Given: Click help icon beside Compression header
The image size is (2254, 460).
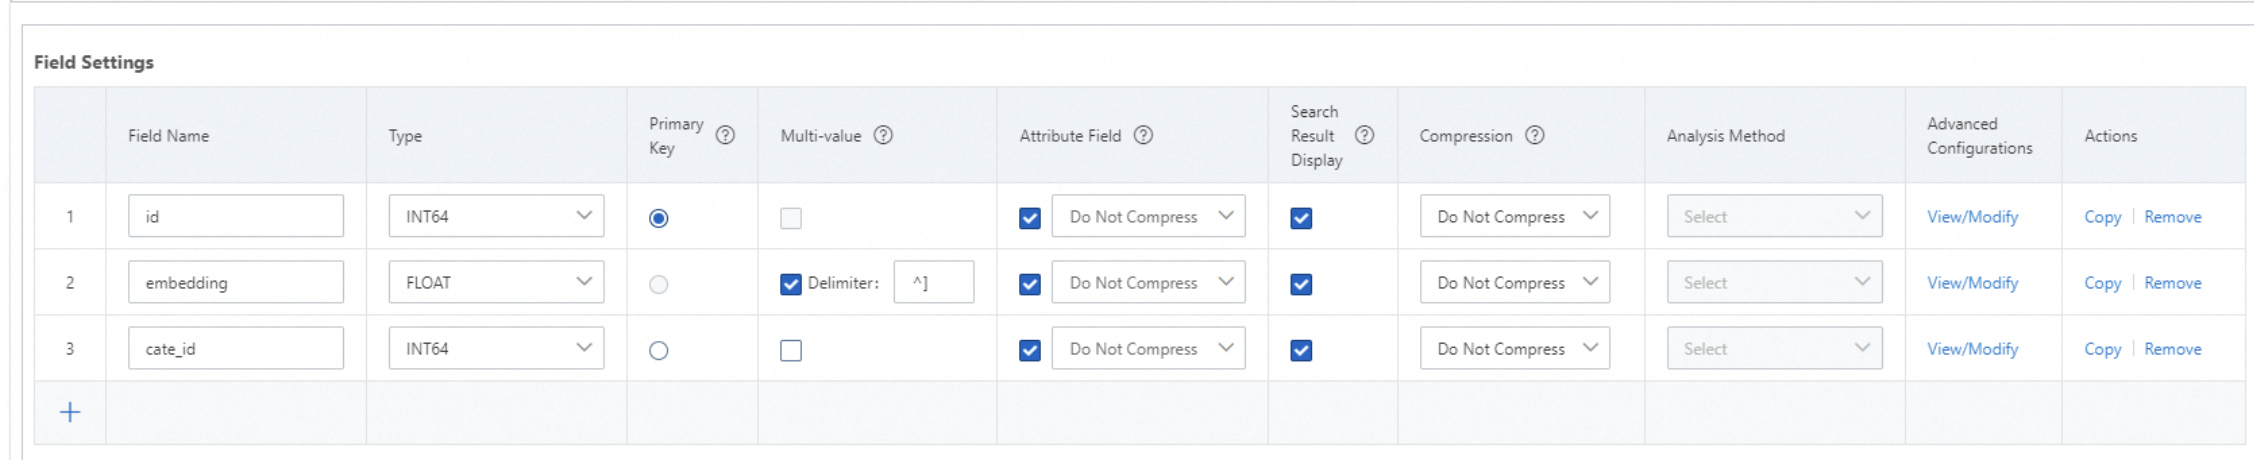Looking at the screenshot, I should pyautogui.click(x=1535, y=136).
